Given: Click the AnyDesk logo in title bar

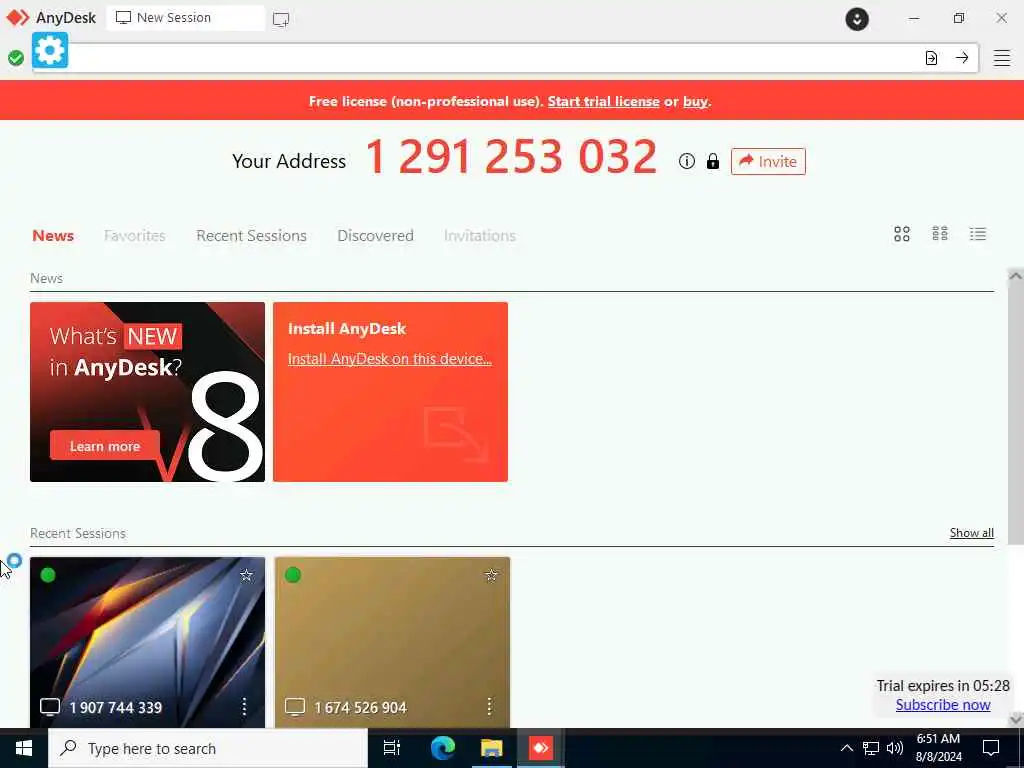Looking at the screenshot, I should [17, 18].
